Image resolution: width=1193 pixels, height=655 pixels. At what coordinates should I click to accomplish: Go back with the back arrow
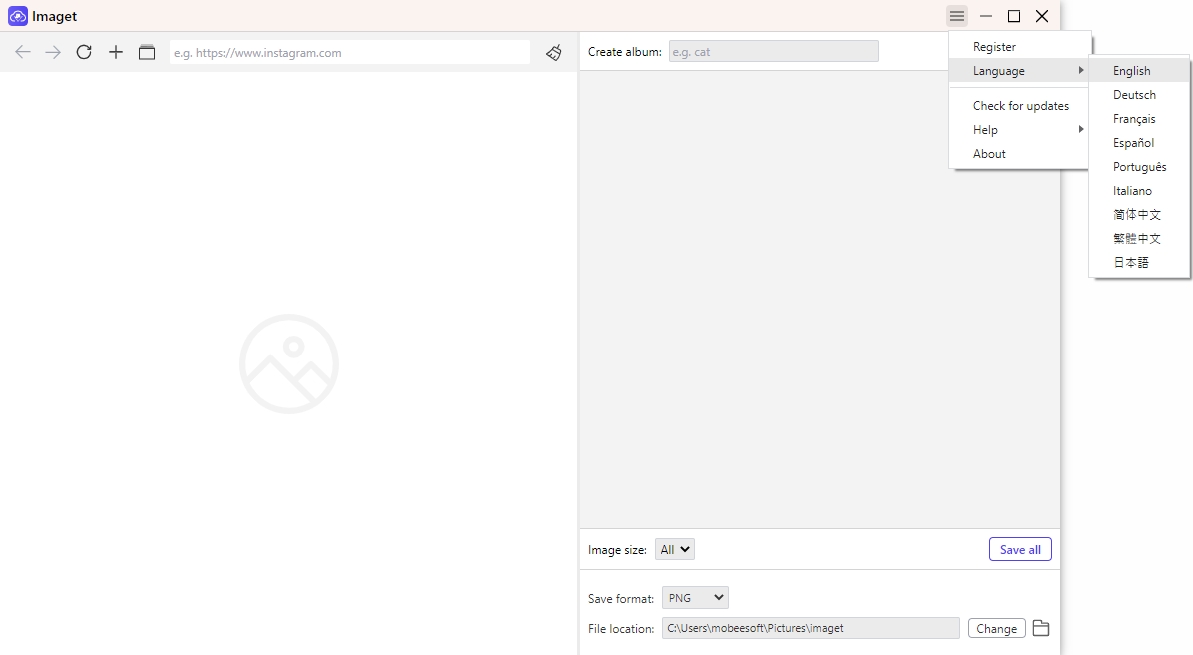[x=23, y=52]
